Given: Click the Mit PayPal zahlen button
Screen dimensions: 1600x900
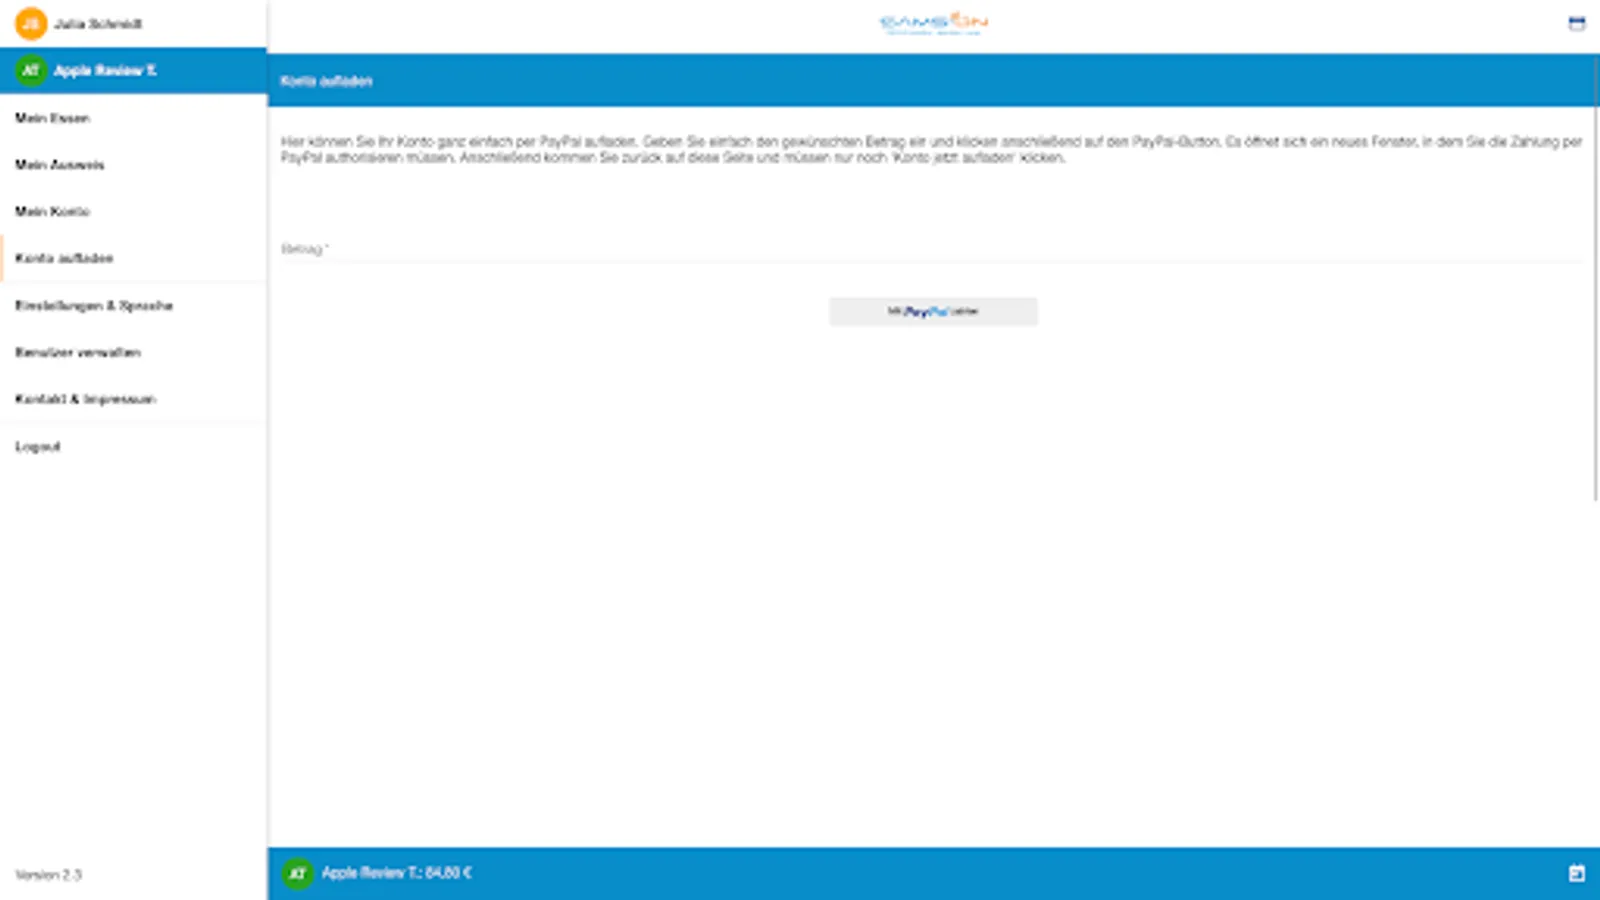Looking at the screenshot, I should click(x=933, y=311).
